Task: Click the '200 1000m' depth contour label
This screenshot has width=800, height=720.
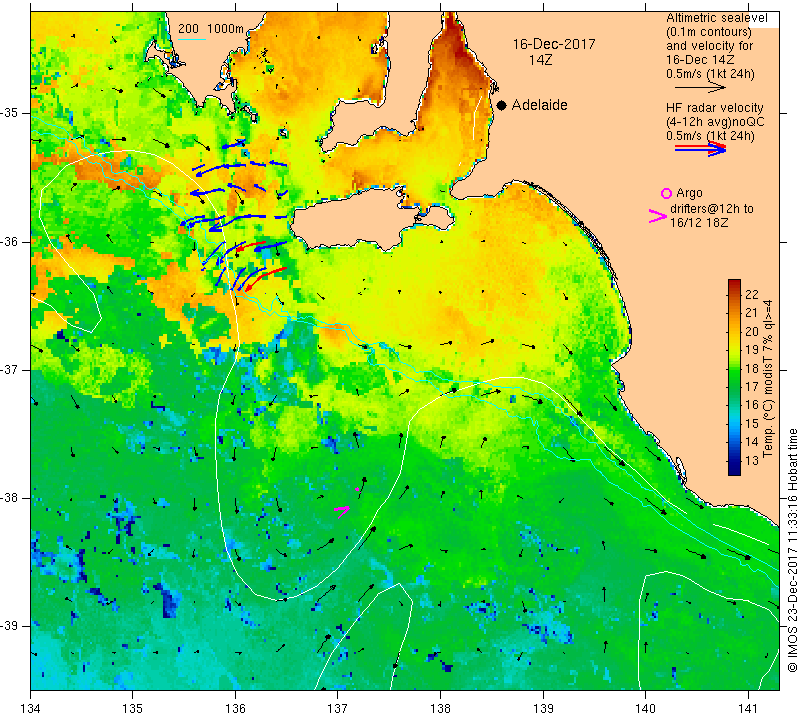Action: (211, 29)
